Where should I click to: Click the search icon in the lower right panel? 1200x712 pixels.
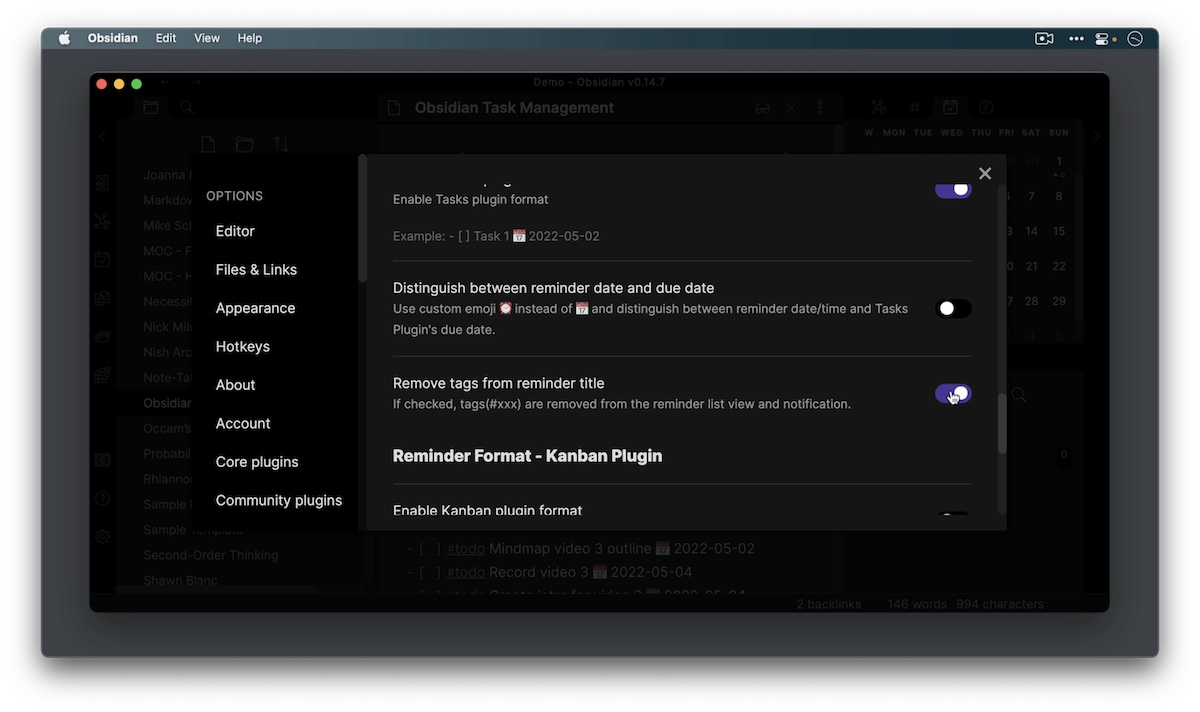[x=1018, y=395]
